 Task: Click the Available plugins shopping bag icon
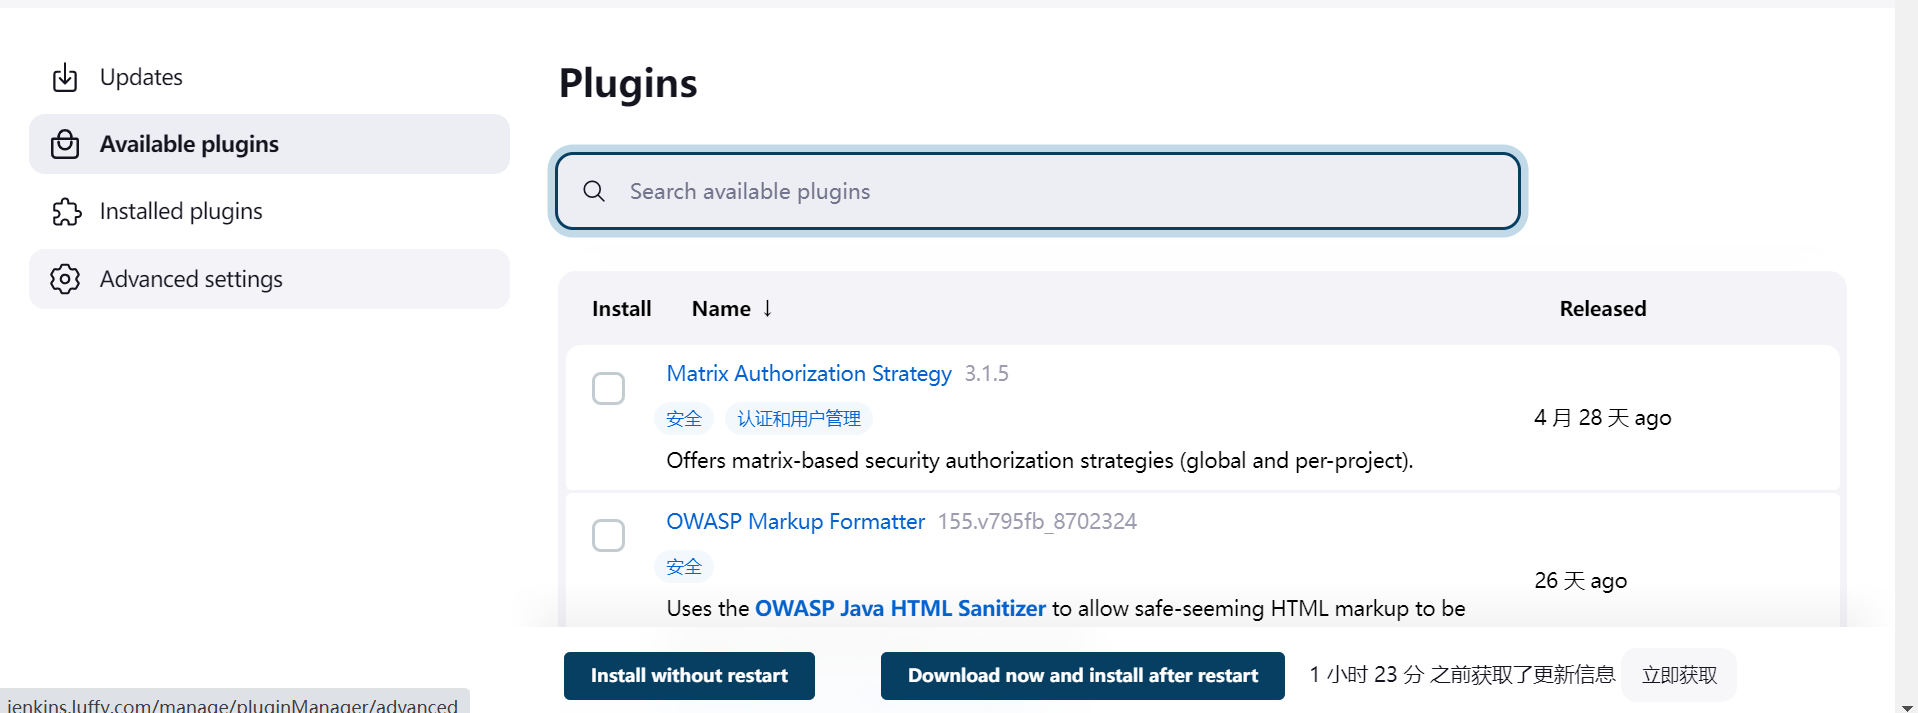pyautogui.click(x=65, y=144)
